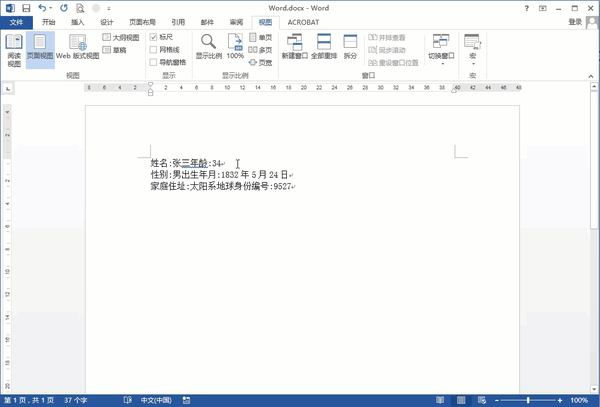Click the macro recording status bar icon

pyautogui.click(x=186, y=400)
